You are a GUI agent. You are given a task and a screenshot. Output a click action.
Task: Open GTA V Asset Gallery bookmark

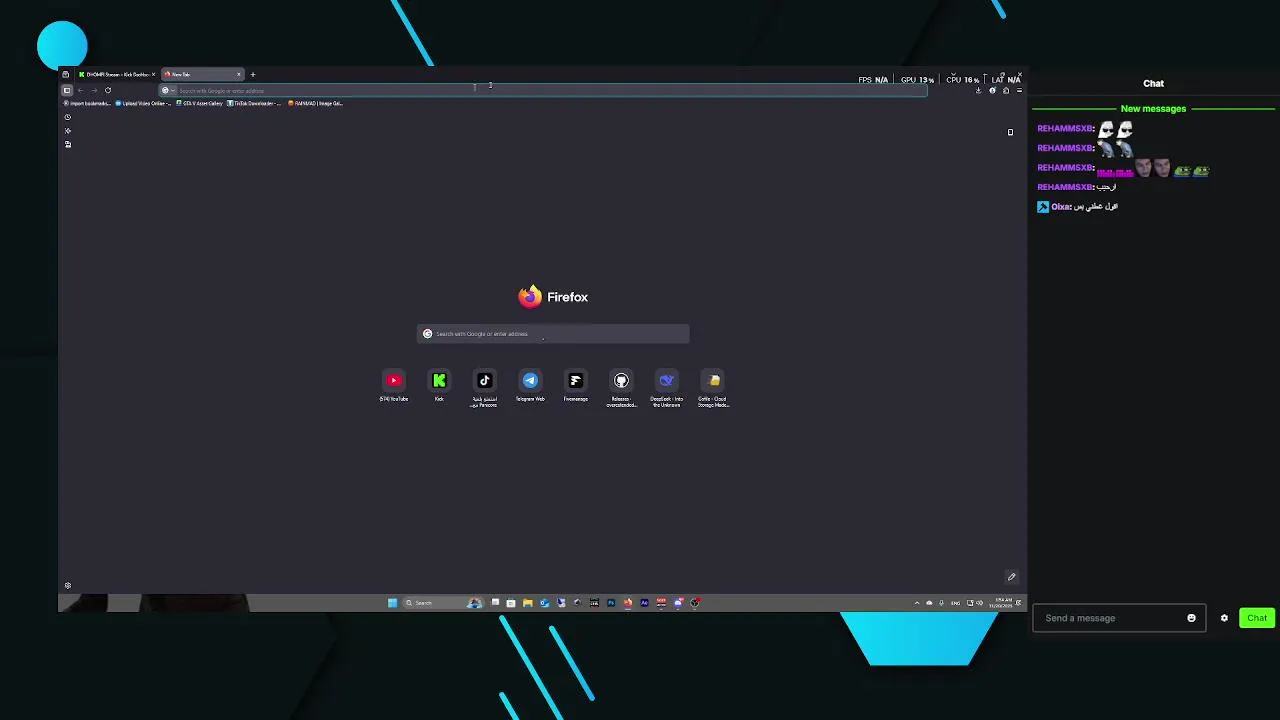point(200,103)
